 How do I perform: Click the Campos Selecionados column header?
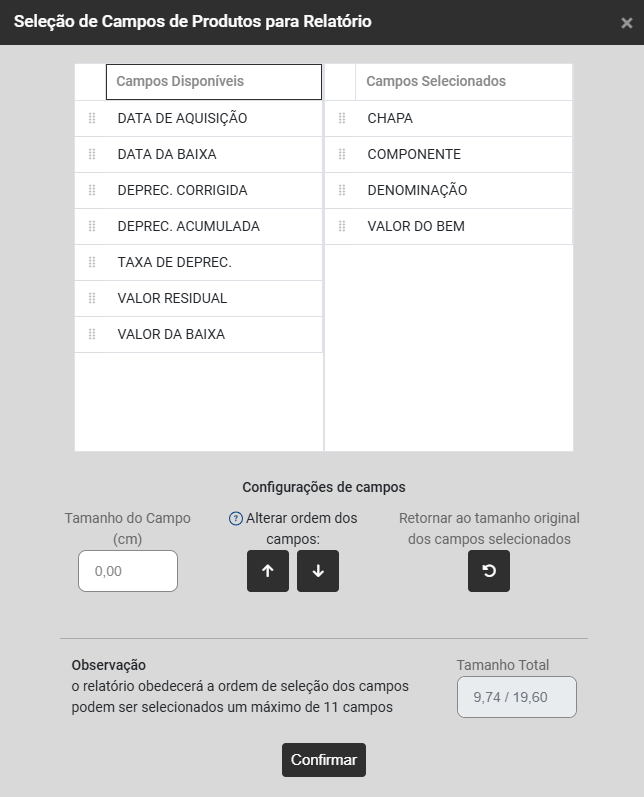pyautogui.click(x=436, y=82)
